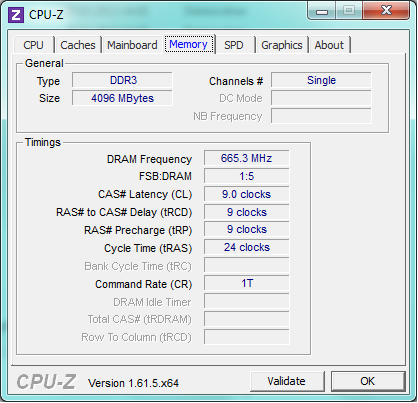Click the Cycle Time 24 clocks field

247,247
